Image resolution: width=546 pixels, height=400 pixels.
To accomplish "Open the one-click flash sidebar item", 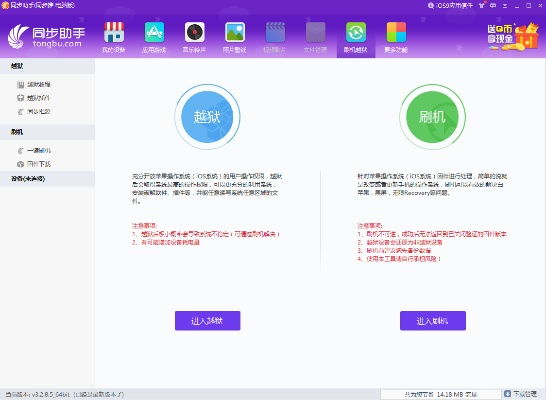I will [x=34, y=150].
